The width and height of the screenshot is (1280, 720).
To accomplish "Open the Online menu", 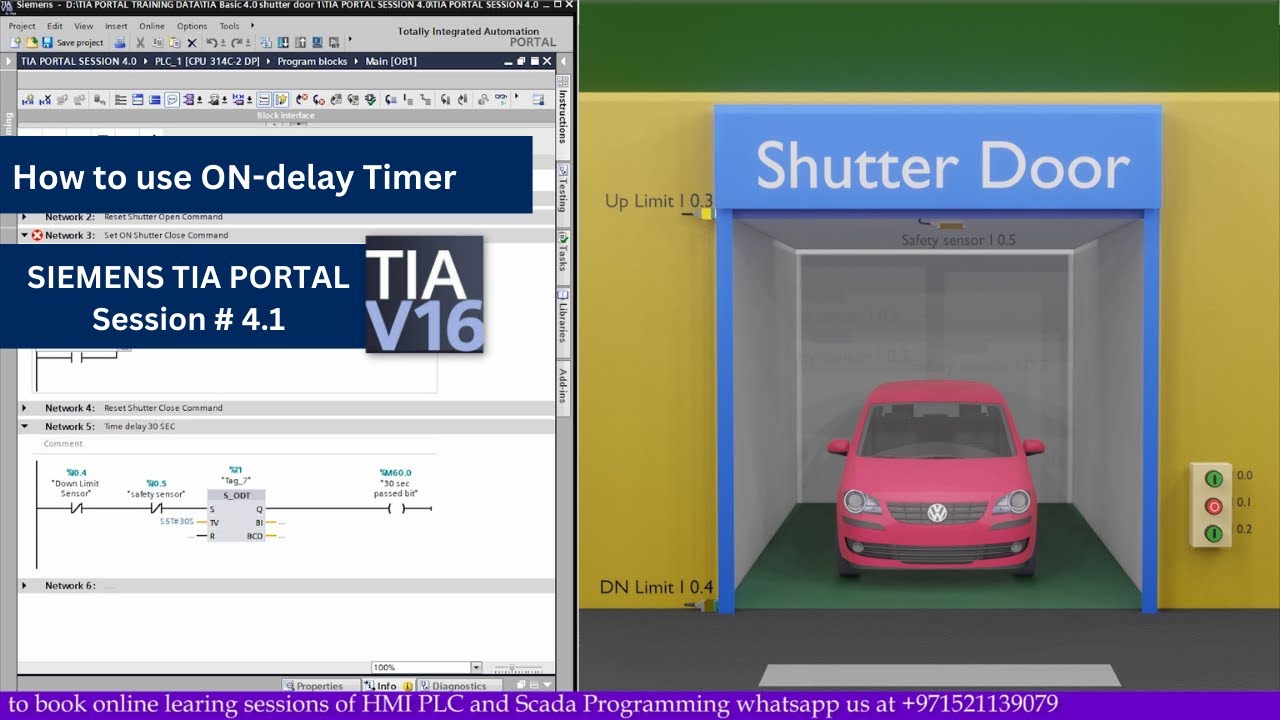I will 152,26.
